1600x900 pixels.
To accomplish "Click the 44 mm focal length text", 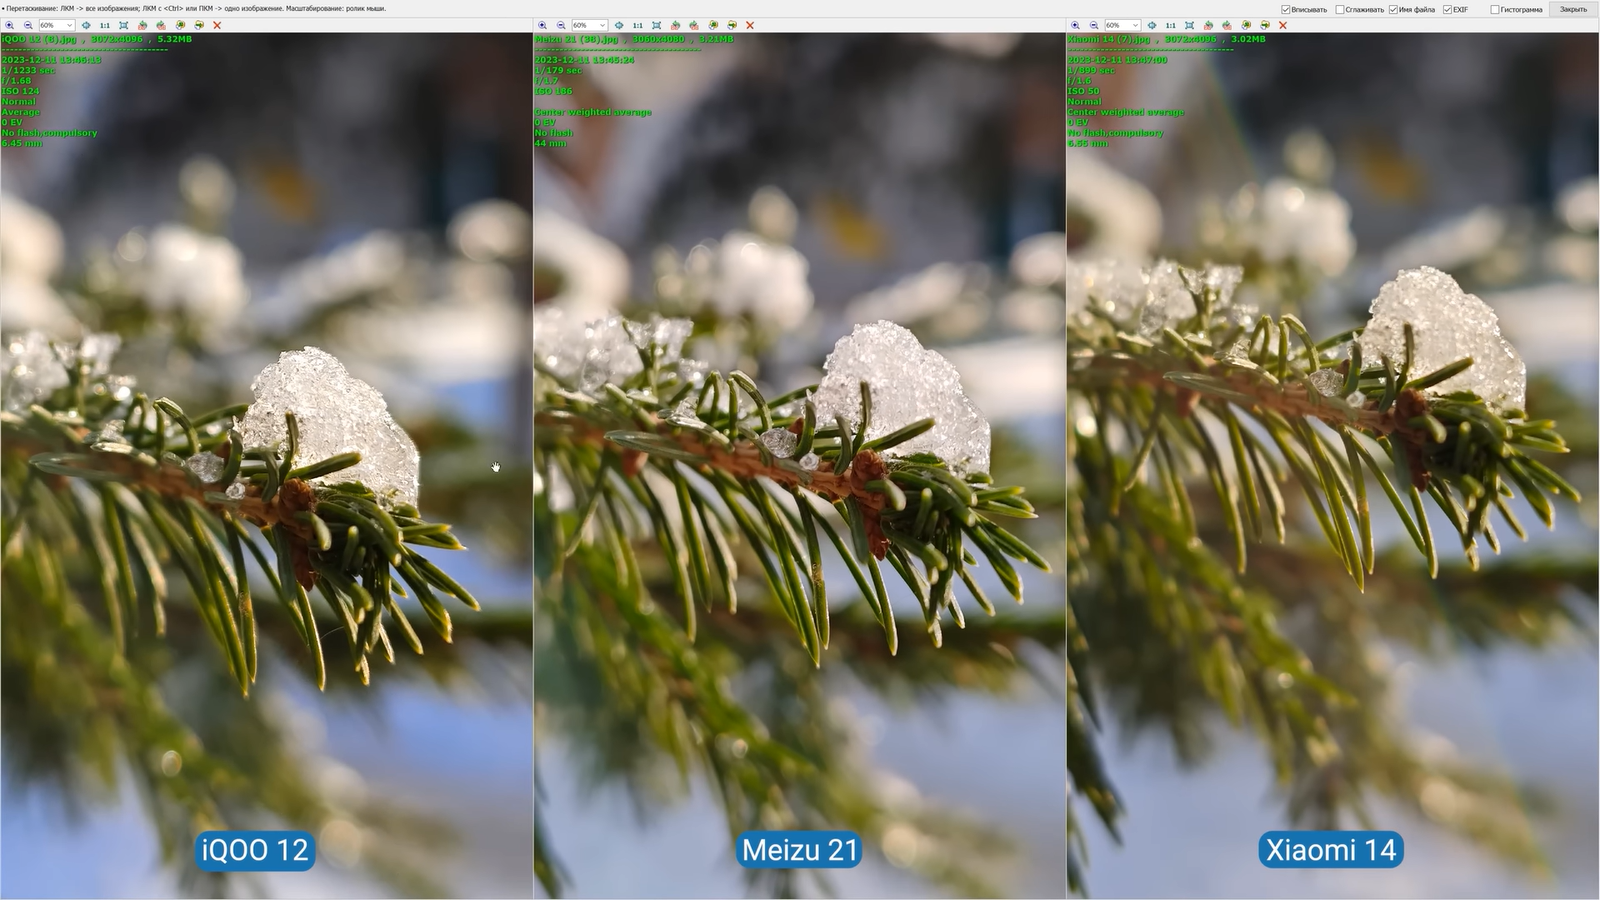I will pyautogui.click(x=550, y=143).
